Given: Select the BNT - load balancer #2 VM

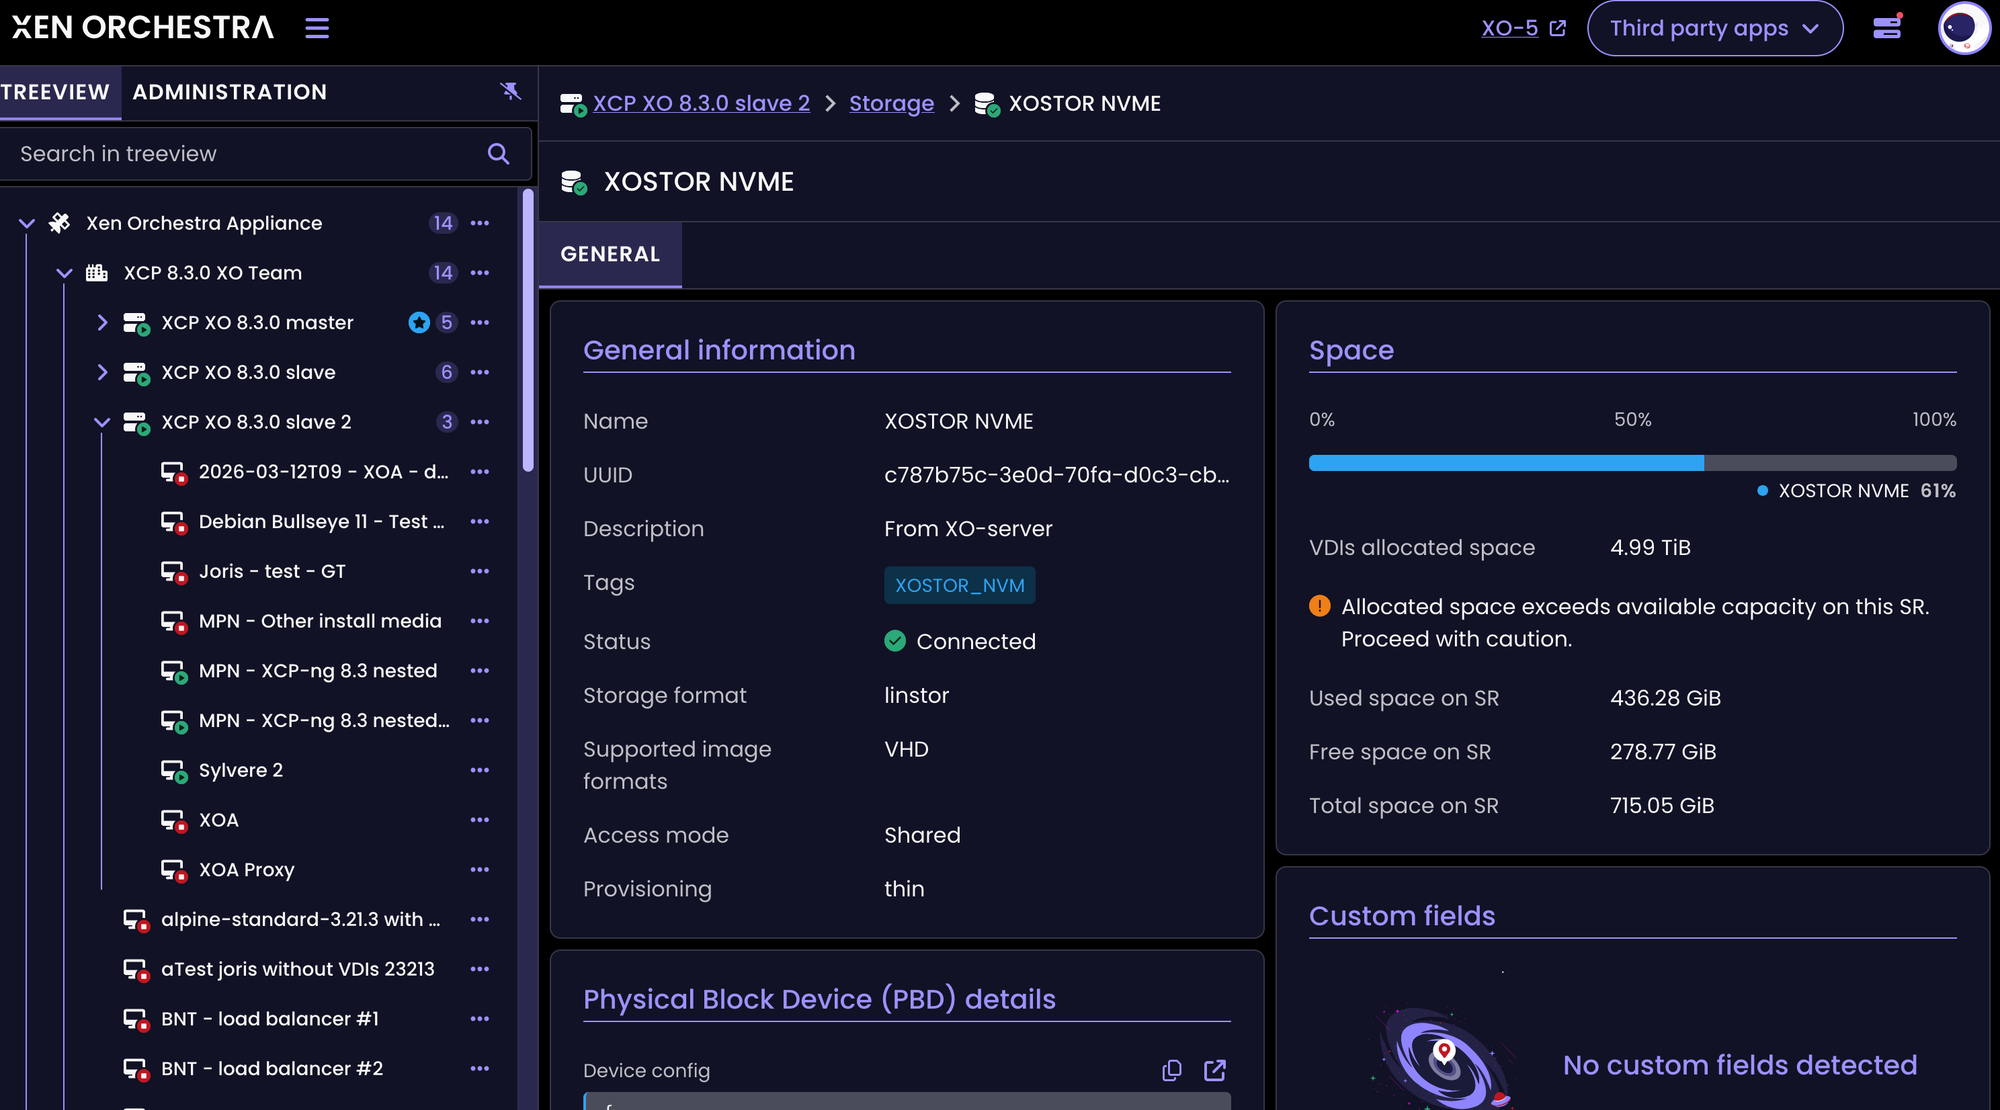Looking at the screenshot, I should click(x=272, y=1069).
